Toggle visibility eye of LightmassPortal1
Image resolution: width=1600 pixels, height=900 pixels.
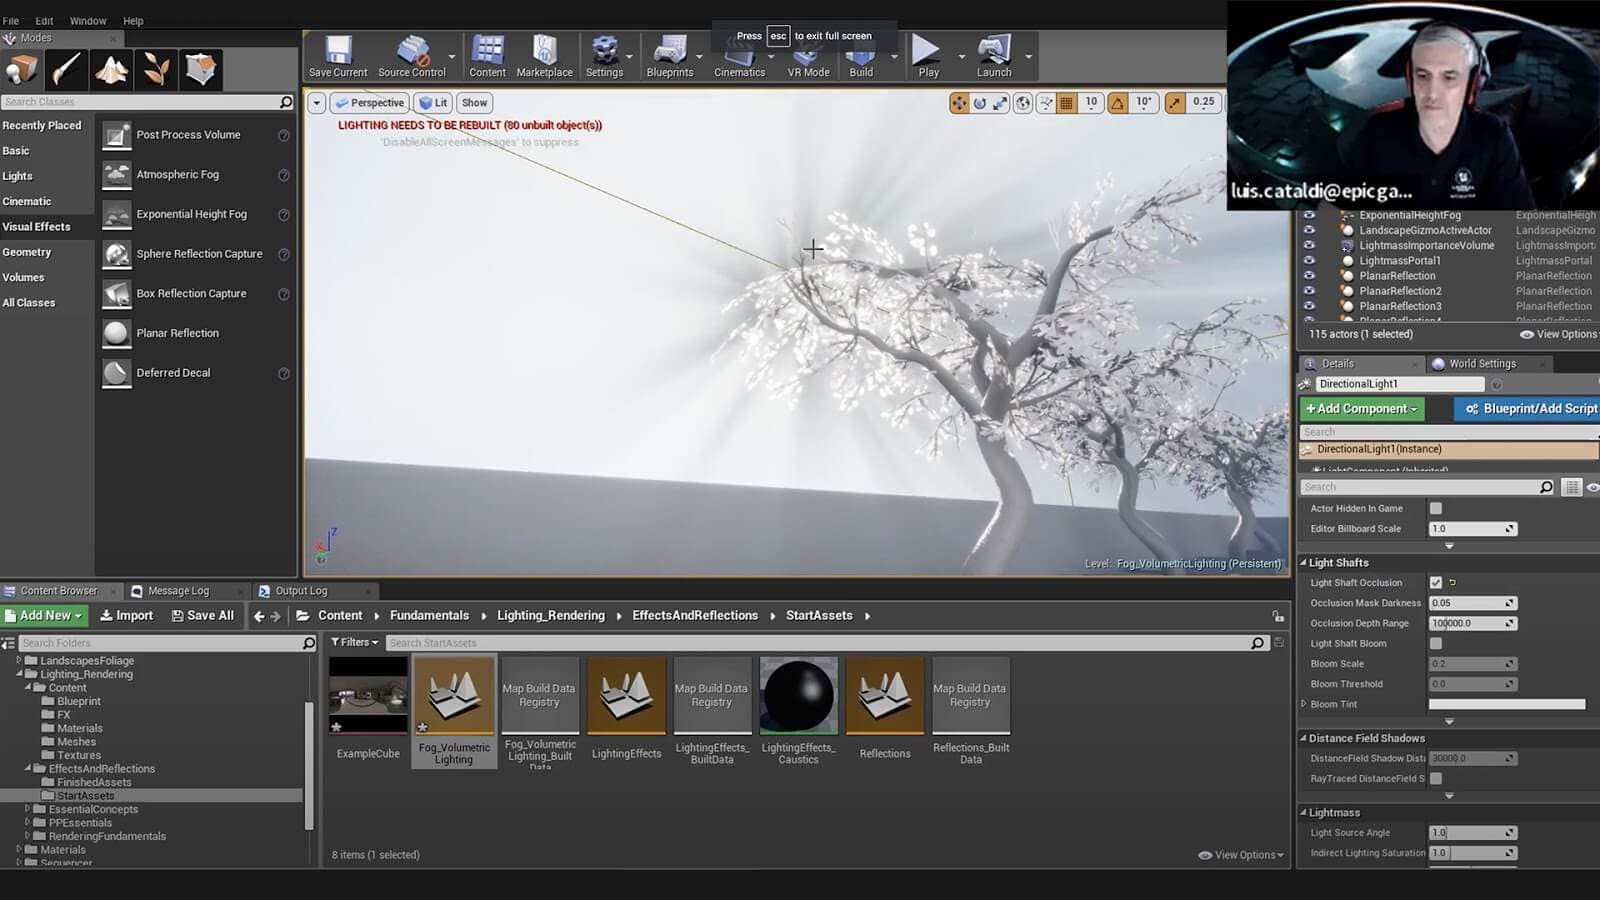pyautogui.click(x=1308, y=261)
